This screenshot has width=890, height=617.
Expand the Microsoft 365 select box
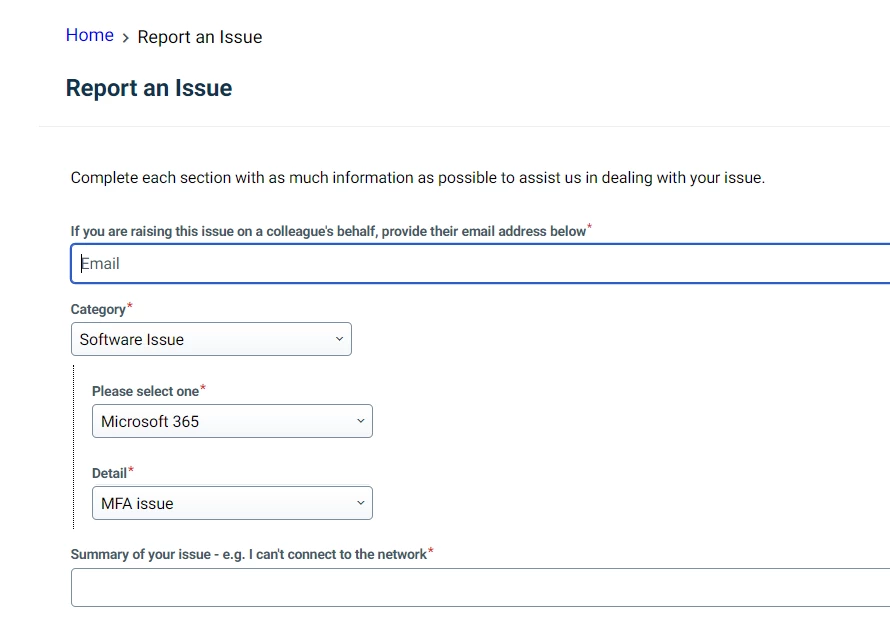point(232,421)
